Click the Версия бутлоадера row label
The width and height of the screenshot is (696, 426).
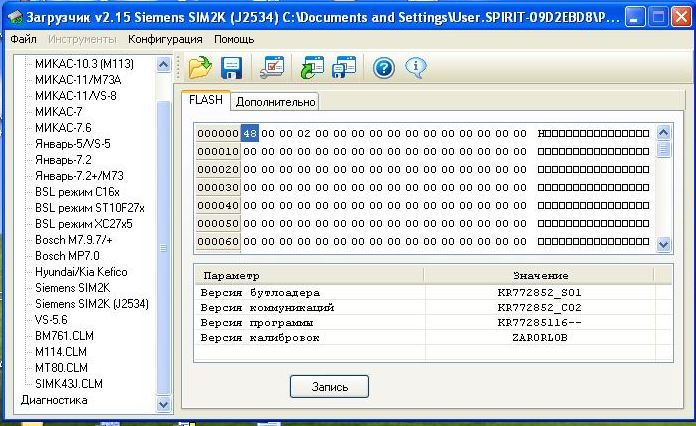[260, 292]
